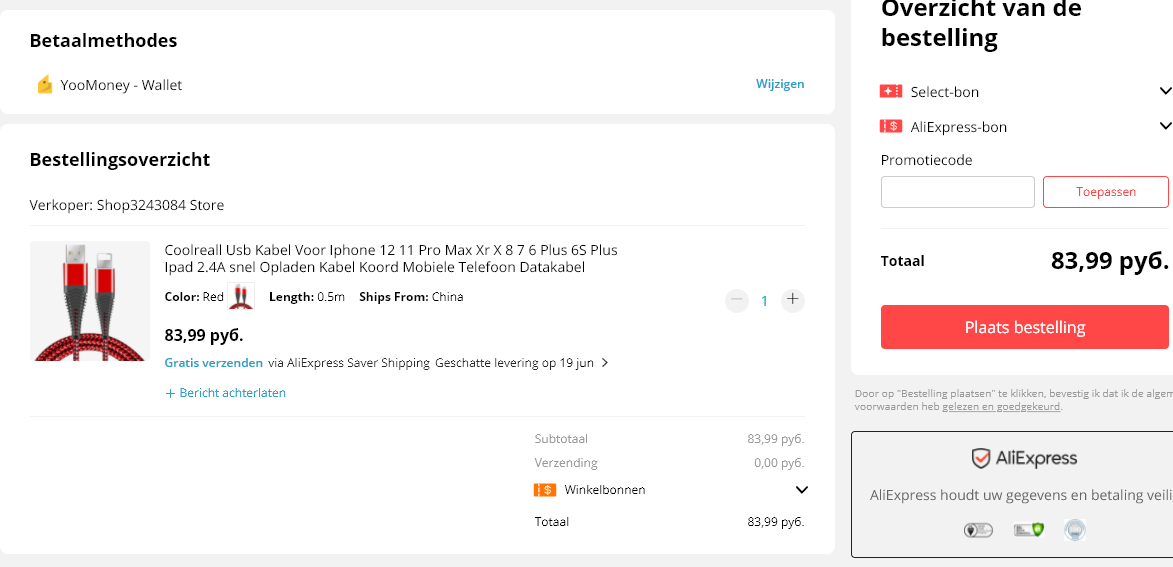Click the Toepassen button
This screenshot has height=567, width=1173.
1106,191
